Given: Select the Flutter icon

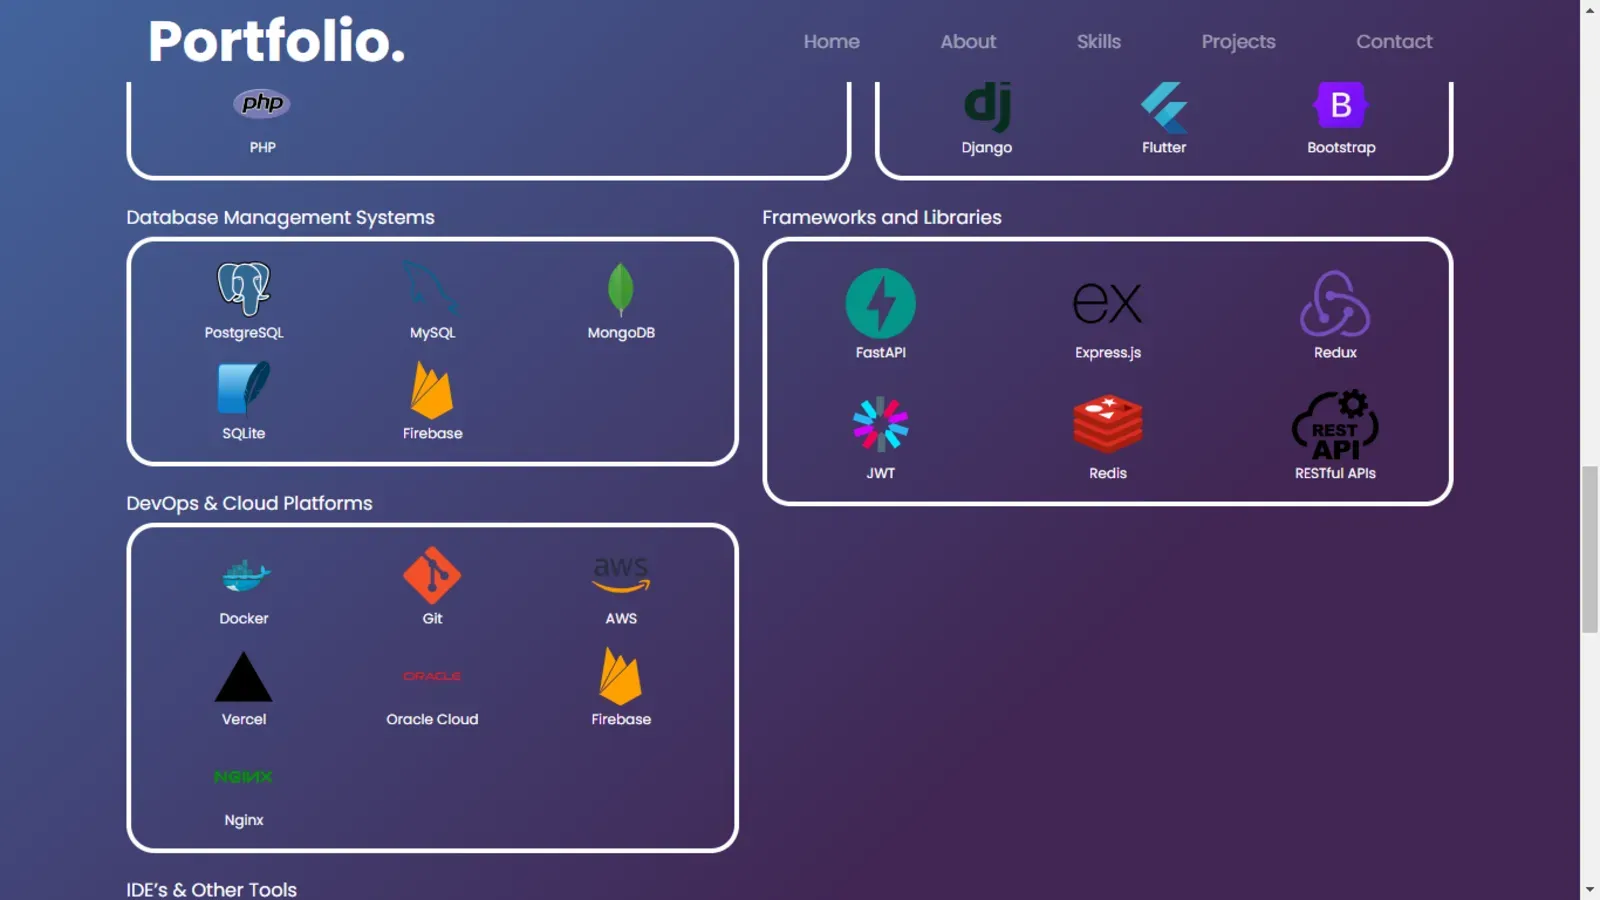Looking at the screenshot, I should (1163, 104).
